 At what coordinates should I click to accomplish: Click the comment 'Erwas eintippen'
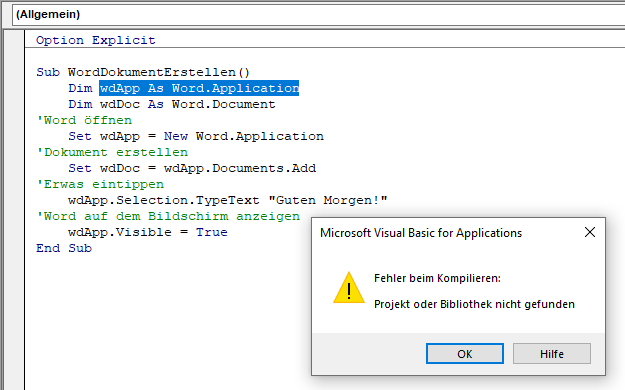point(100,184)
